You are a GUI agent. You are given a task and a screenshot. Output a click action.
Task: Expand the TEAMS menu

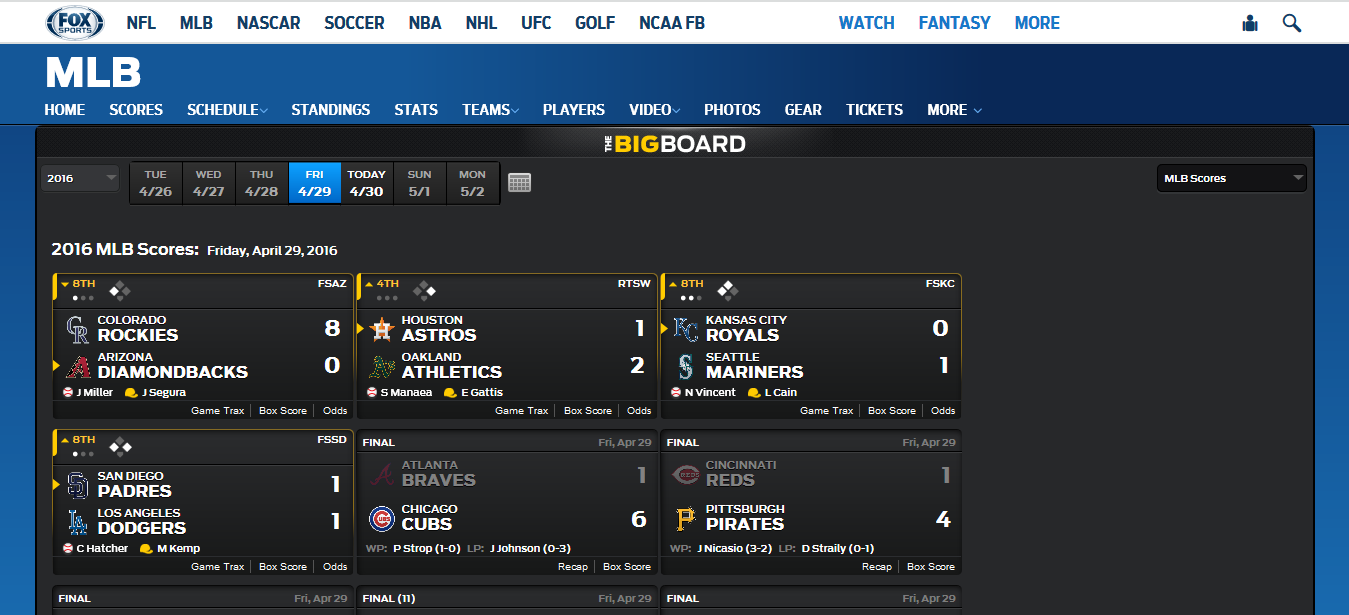point(490,110)
